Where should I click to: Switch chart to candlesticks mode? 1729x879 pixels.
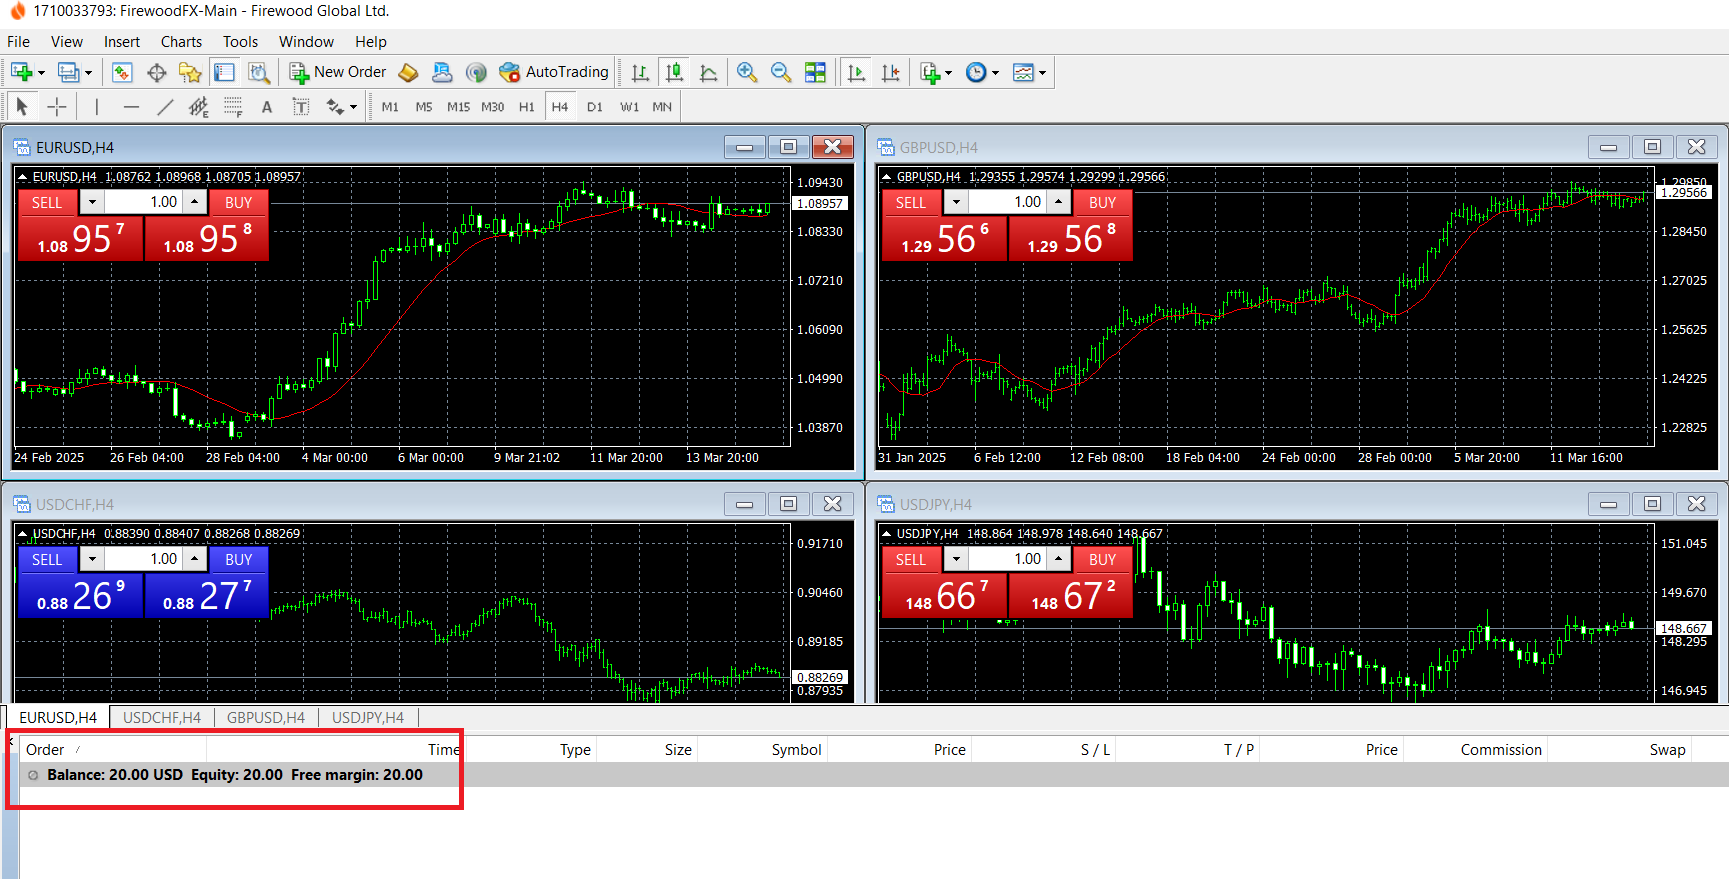(x=675, y=72)
